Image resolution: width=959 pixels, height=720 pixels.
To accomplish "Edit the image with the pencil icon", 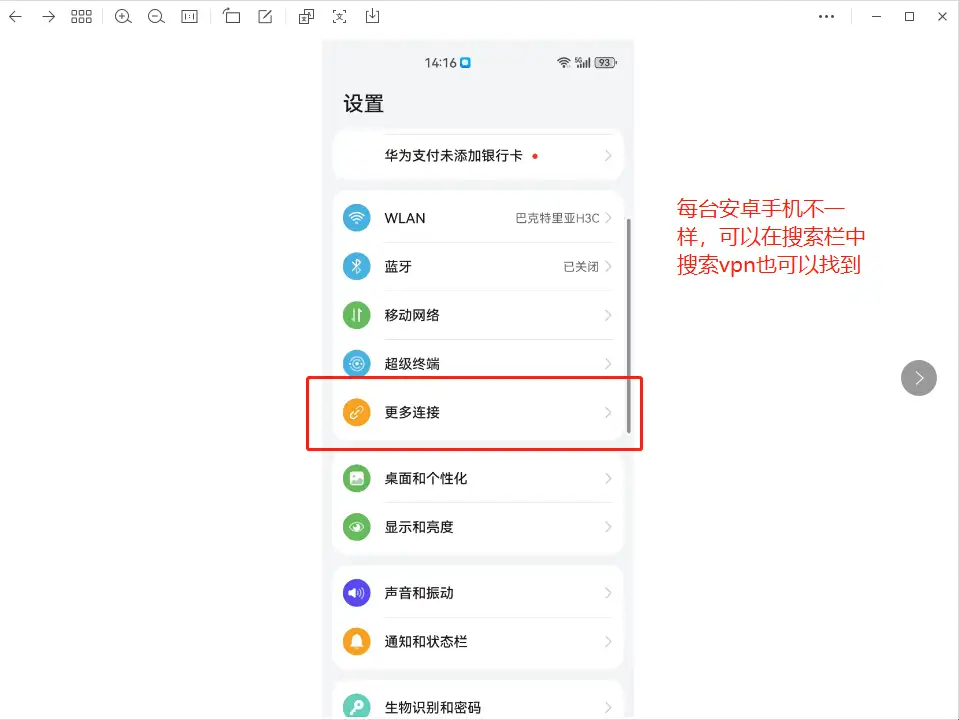I will tap(265, 16).
